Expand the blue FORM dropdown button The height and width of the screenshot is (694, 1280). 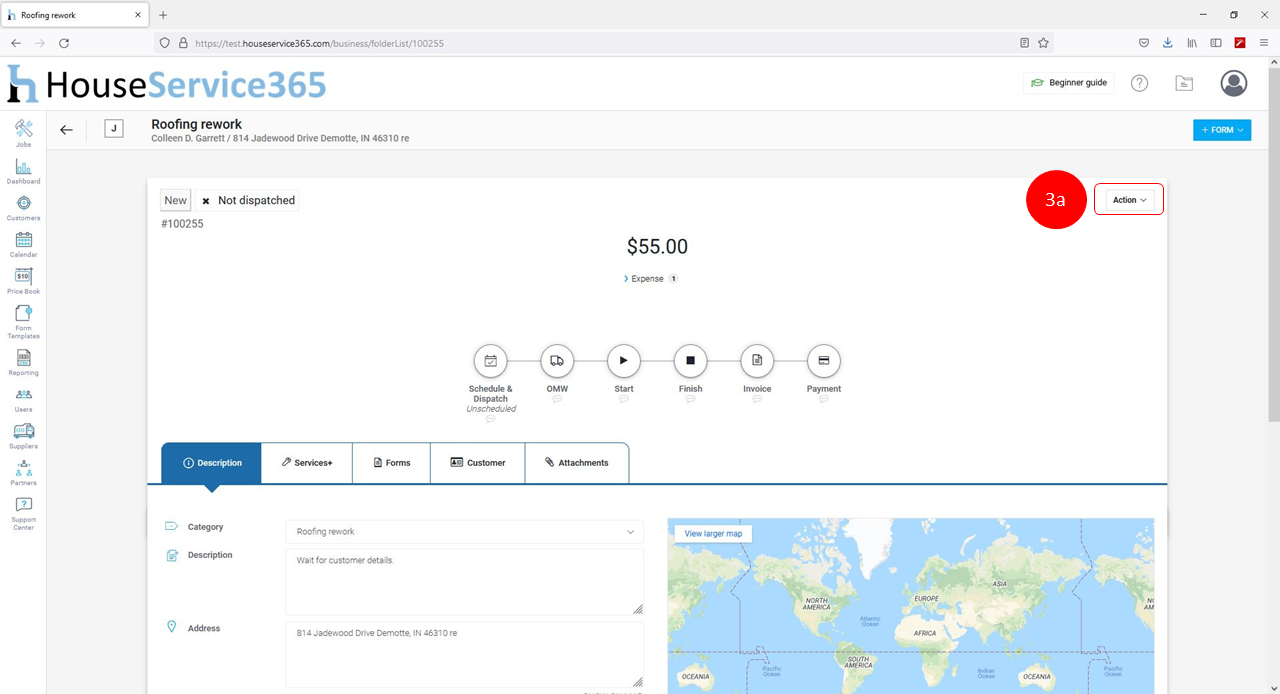[x=1221, y=130]
